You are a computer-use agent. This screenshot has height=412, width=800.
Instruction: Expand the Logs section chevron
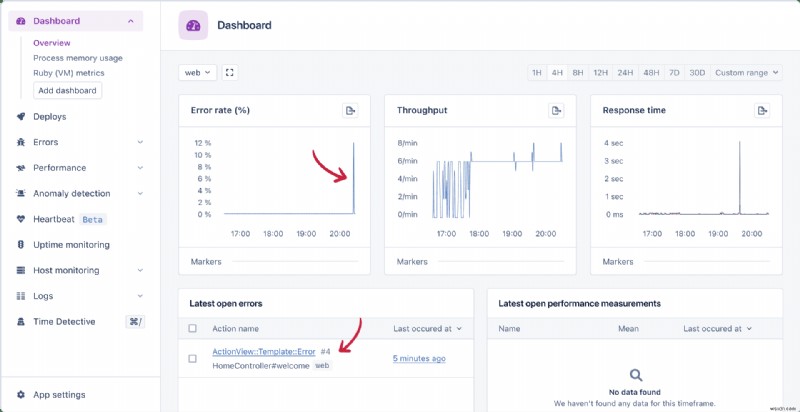click(x=140, y=296)
